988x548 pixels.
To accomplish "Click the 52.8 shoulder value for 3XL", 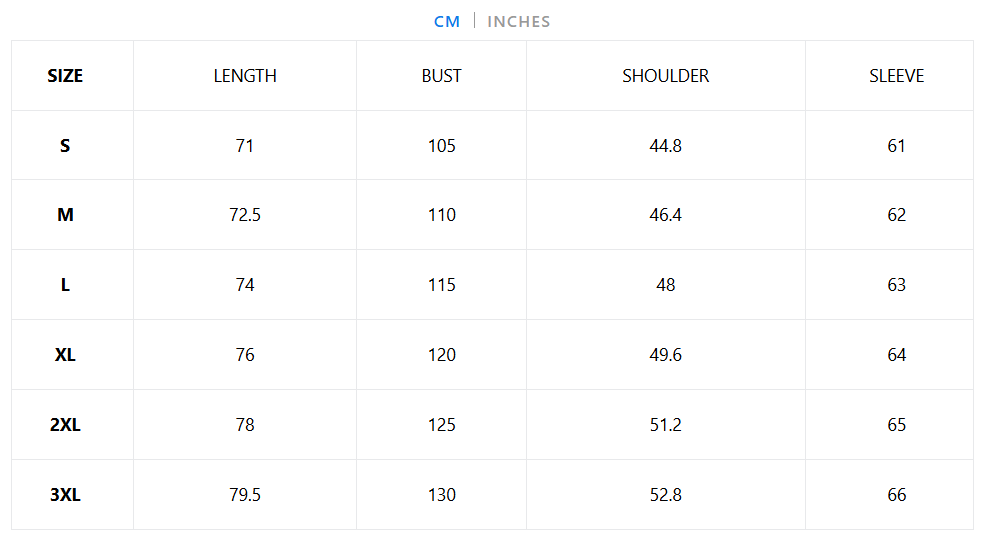I will click(665, 495).
